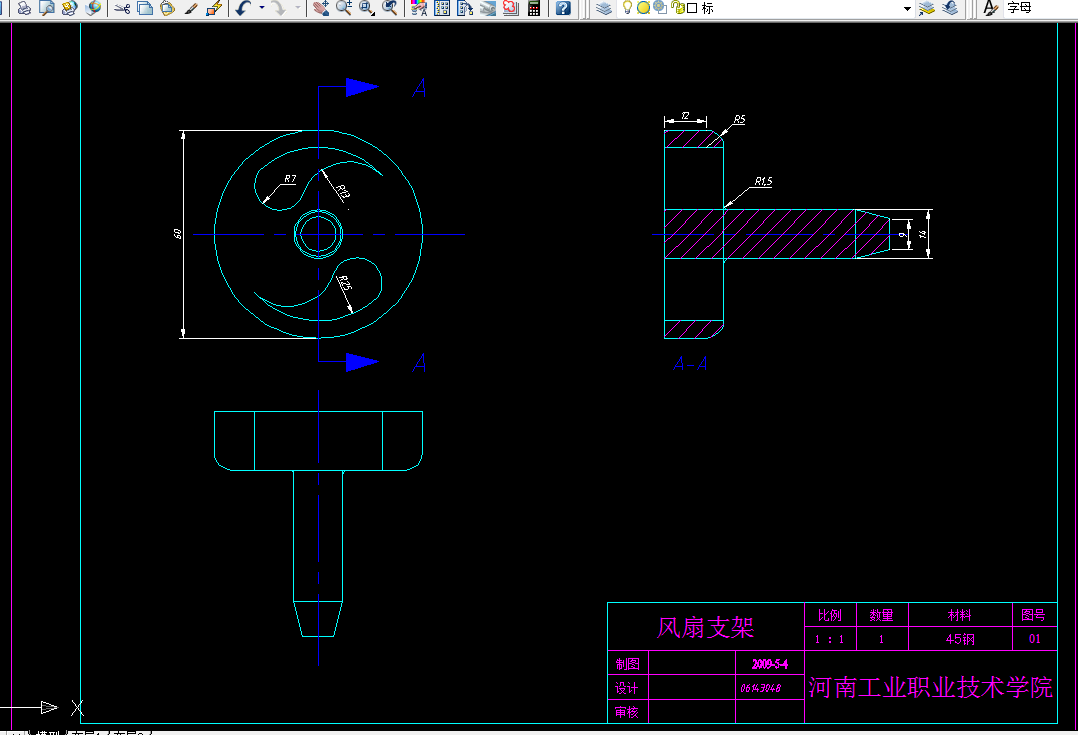Click the 数量 header cell
The height and width of the screenshot is (735, 1078).
click(881, 615)
